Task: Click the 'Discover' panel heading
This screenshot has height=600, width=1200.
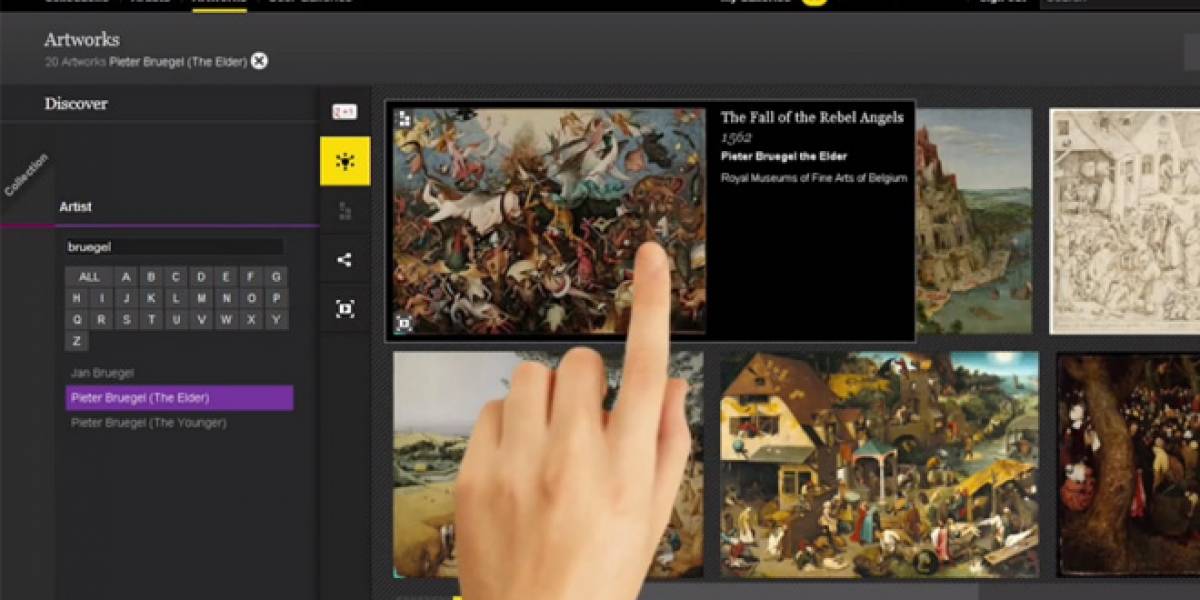Action: 76,104
